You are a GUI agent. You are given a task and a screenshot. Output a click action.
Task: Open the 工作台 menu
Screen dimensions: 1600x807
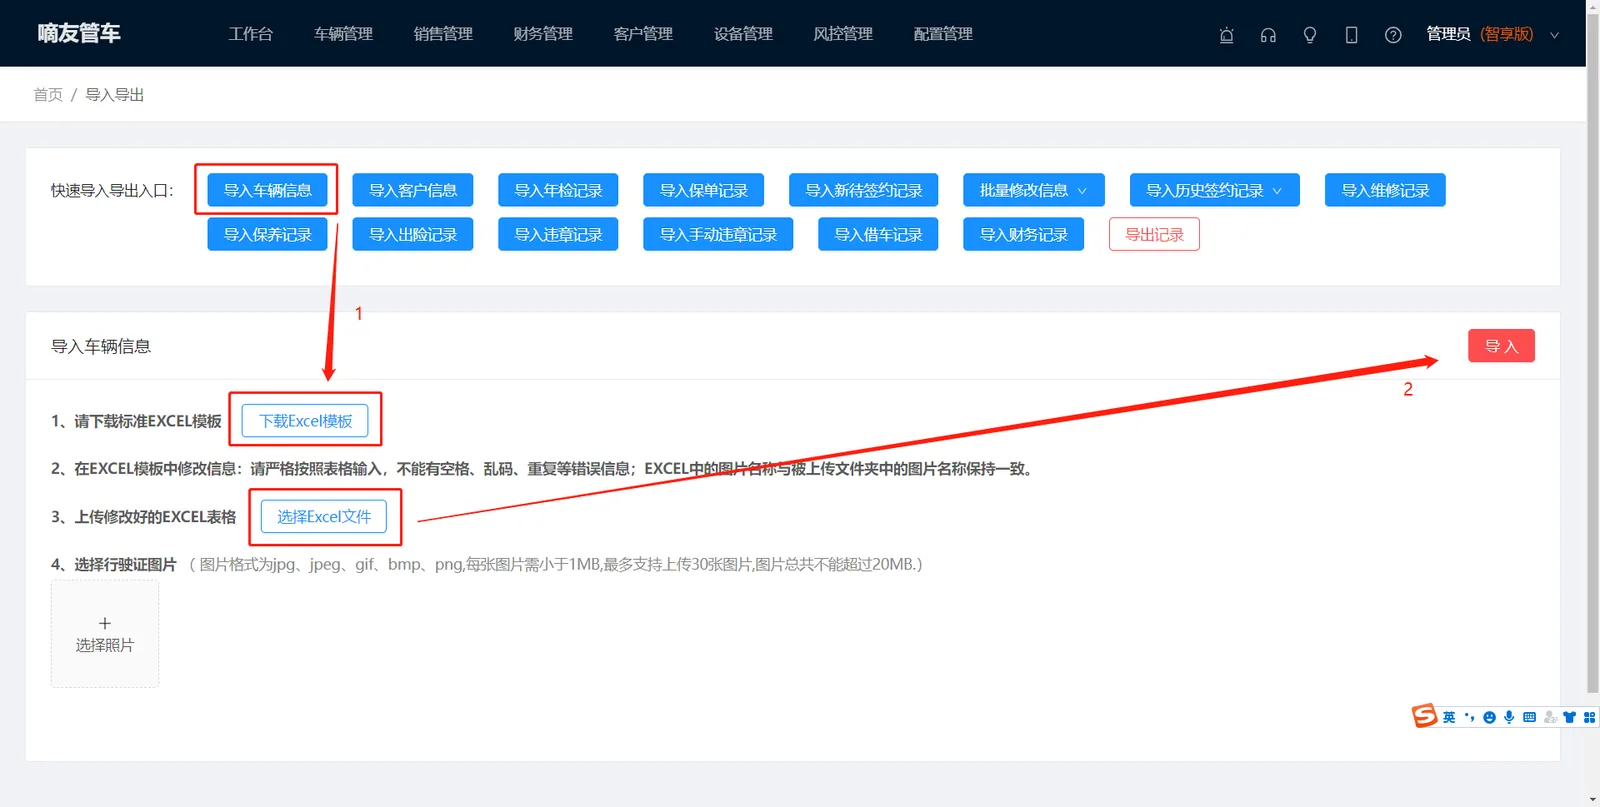250,34
